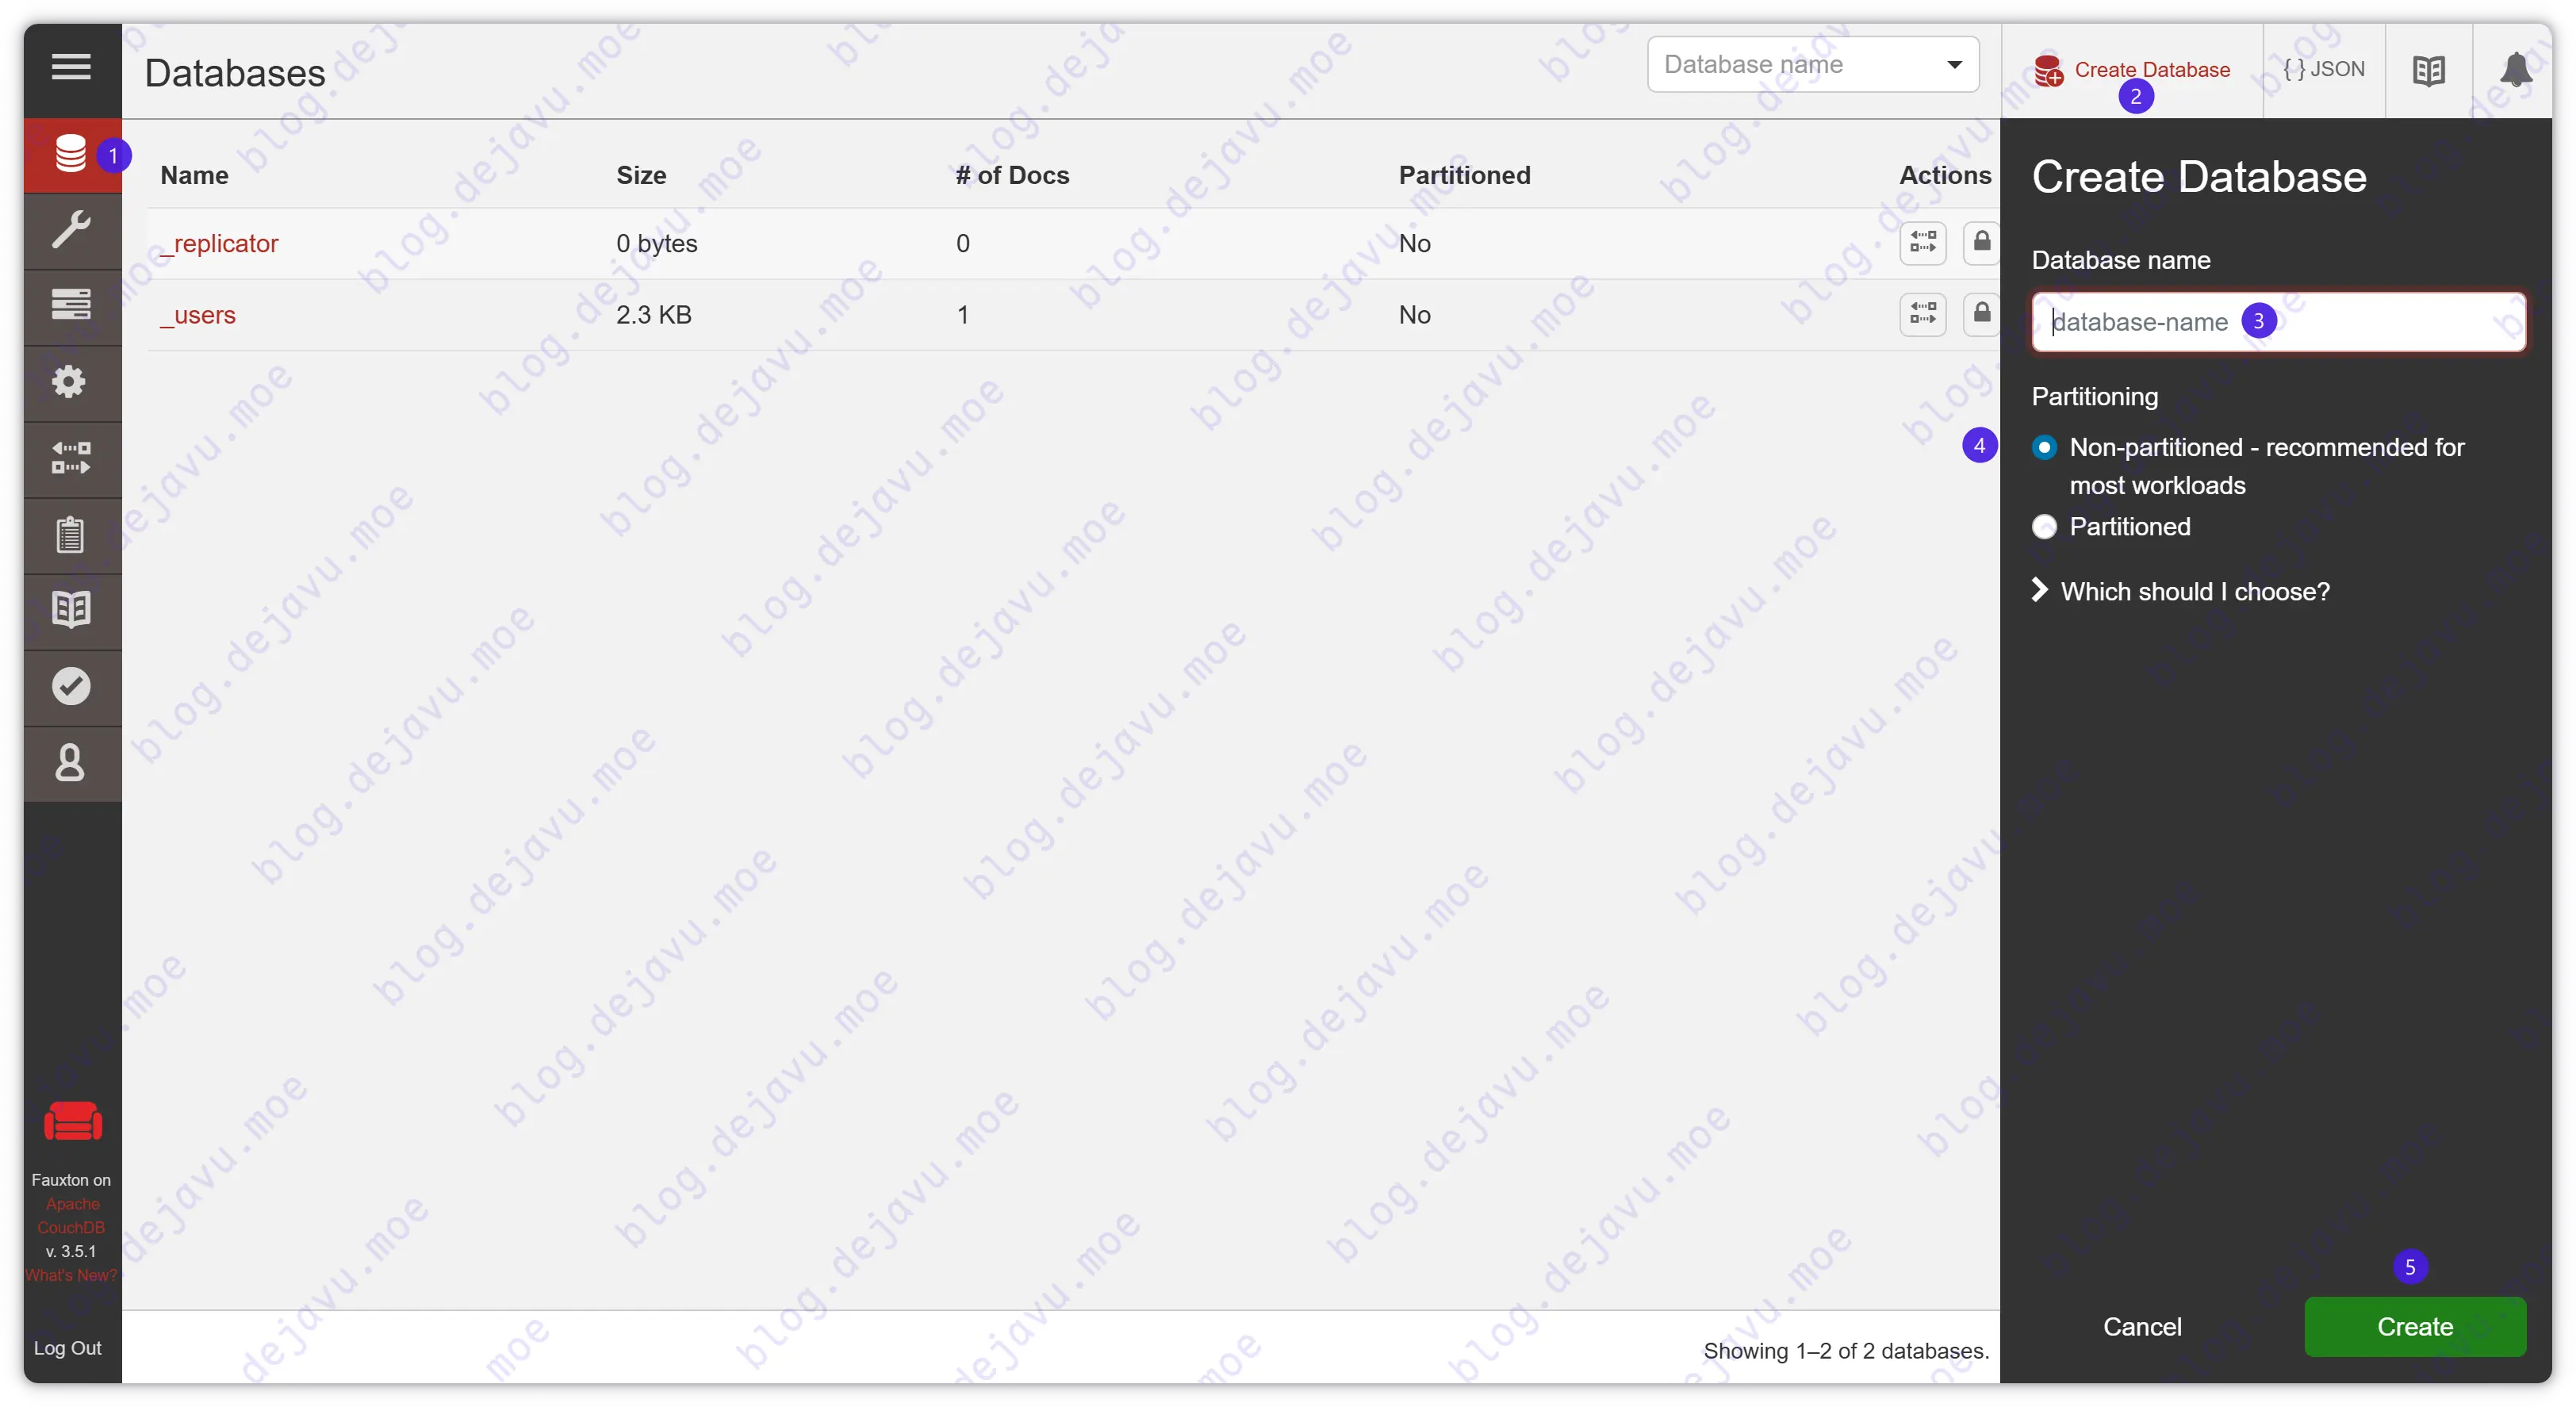Open Active Tasks sidebar icon
The height and width of the screenshot is (1407, 2576).
(71, 304)
